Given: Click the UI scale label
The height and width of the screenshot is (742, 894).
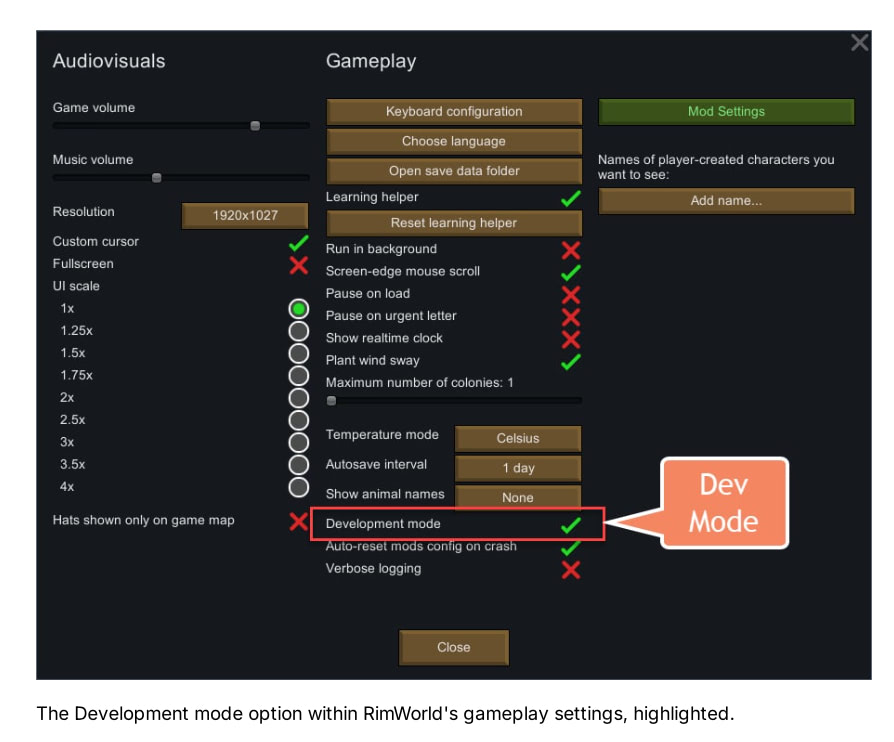Looking at the screenshot, I should [x=76, y=286].
